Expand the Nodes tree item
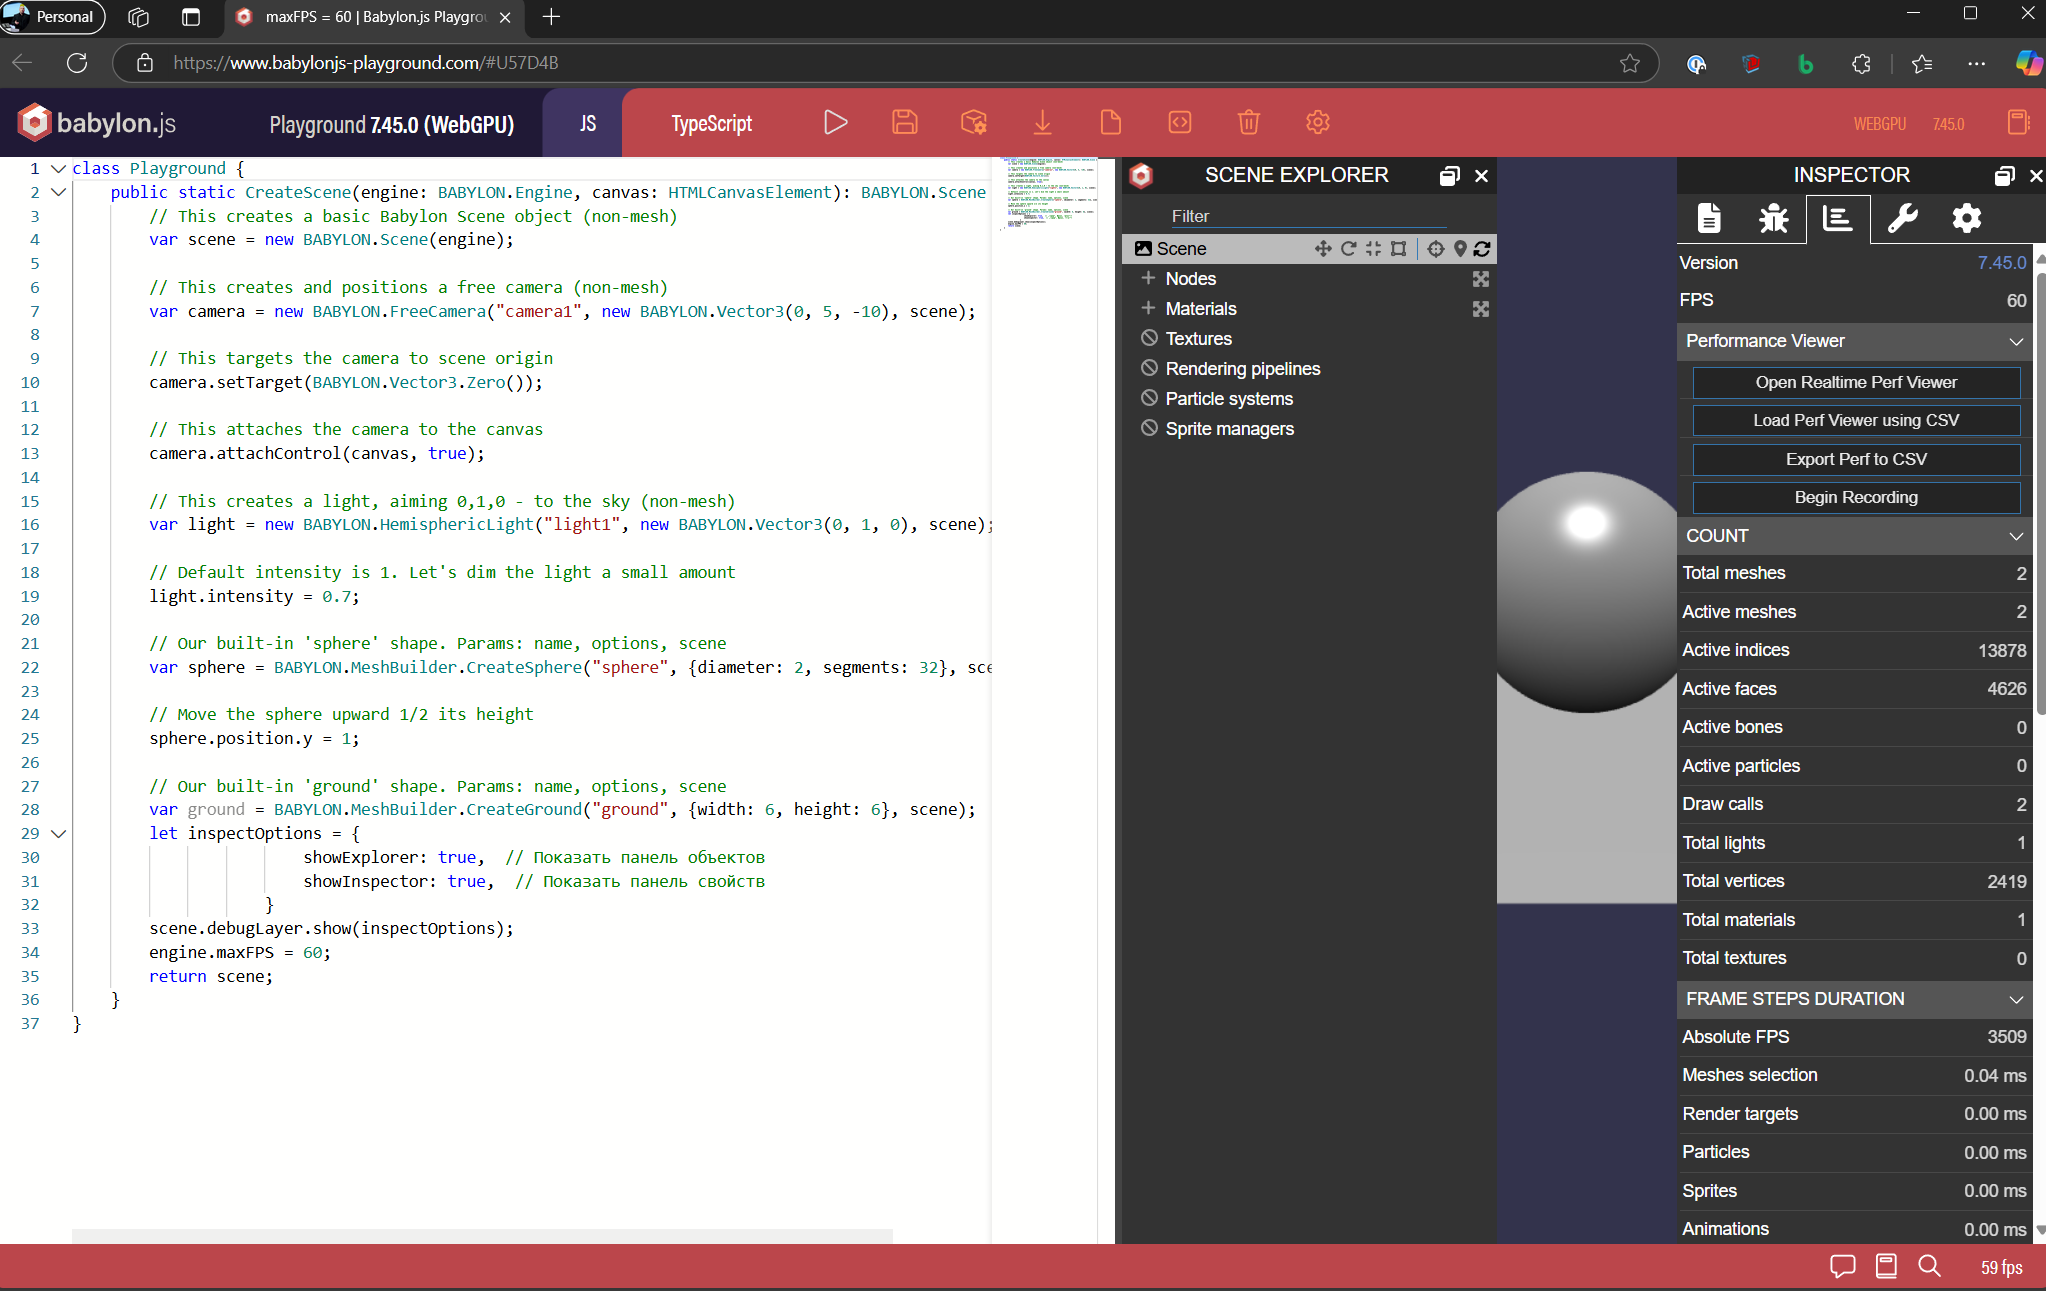 1148,279
